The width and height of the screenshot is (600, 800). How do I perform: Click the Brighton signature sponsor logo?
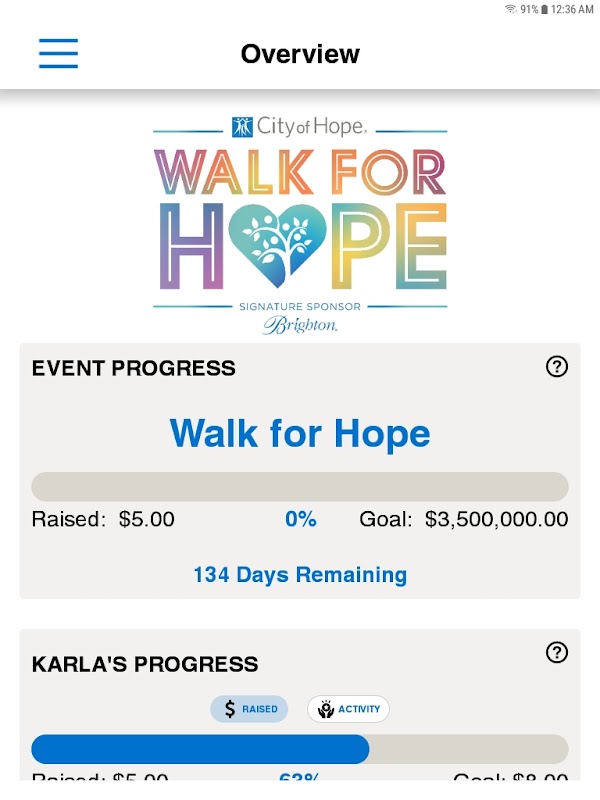[x=300, y=325]
